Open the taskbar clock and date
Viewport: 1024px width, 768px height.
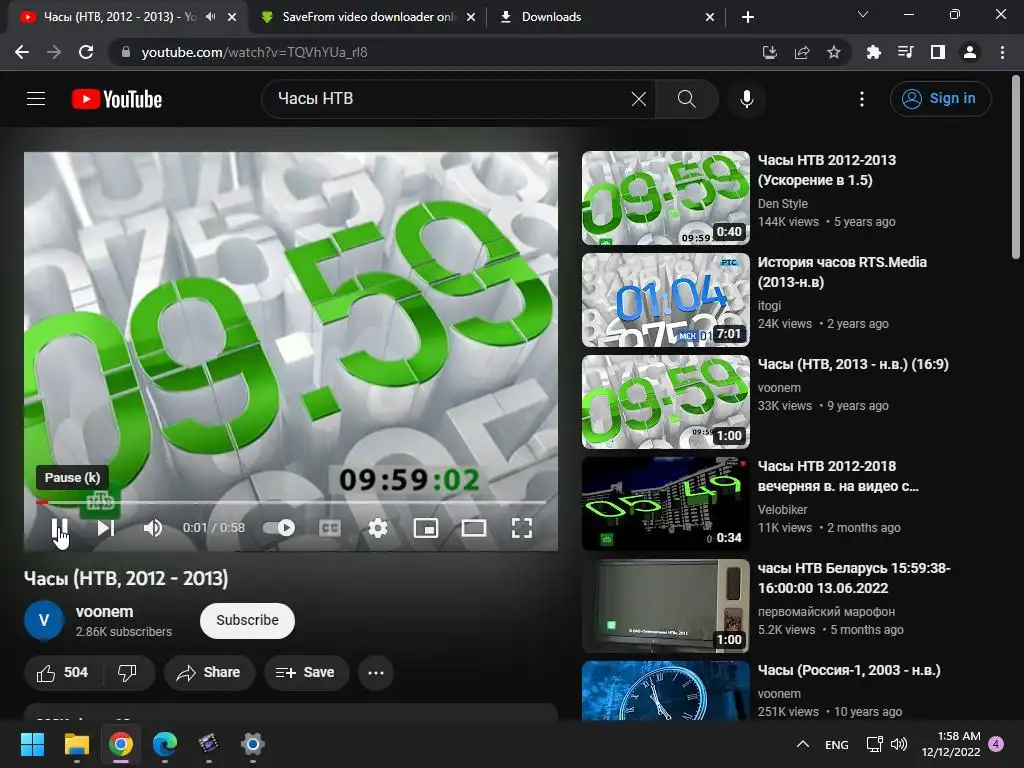952,744
